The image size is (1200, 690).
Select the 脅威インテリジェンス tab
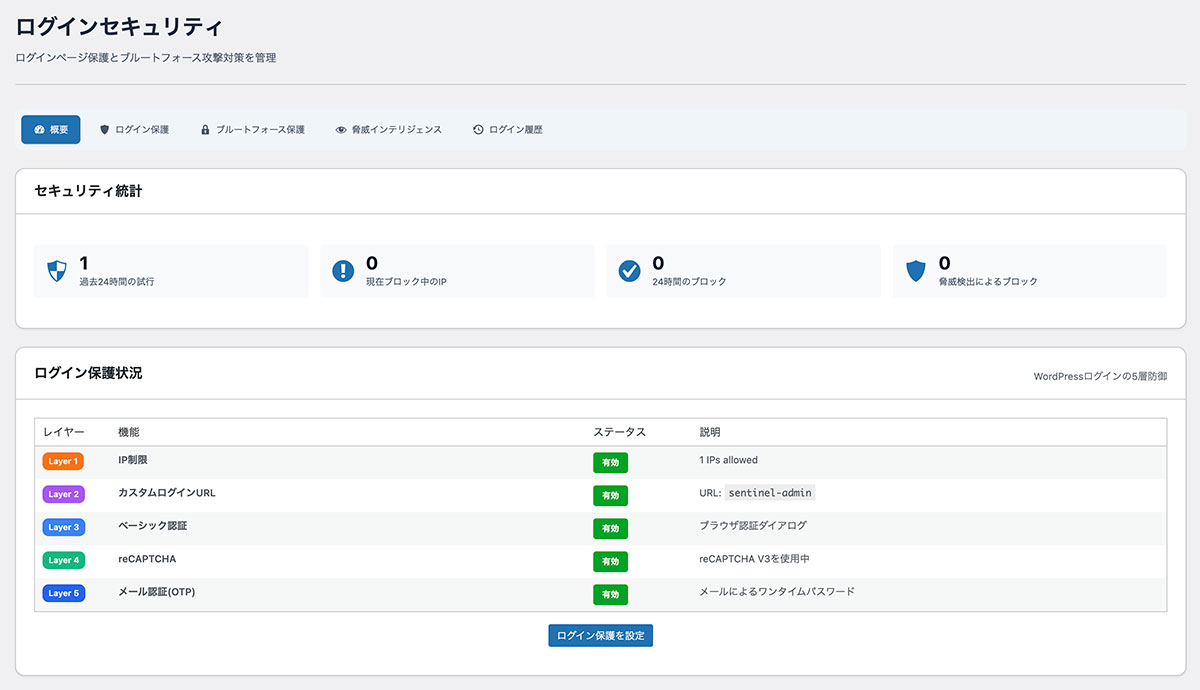[x=388, y=130]
